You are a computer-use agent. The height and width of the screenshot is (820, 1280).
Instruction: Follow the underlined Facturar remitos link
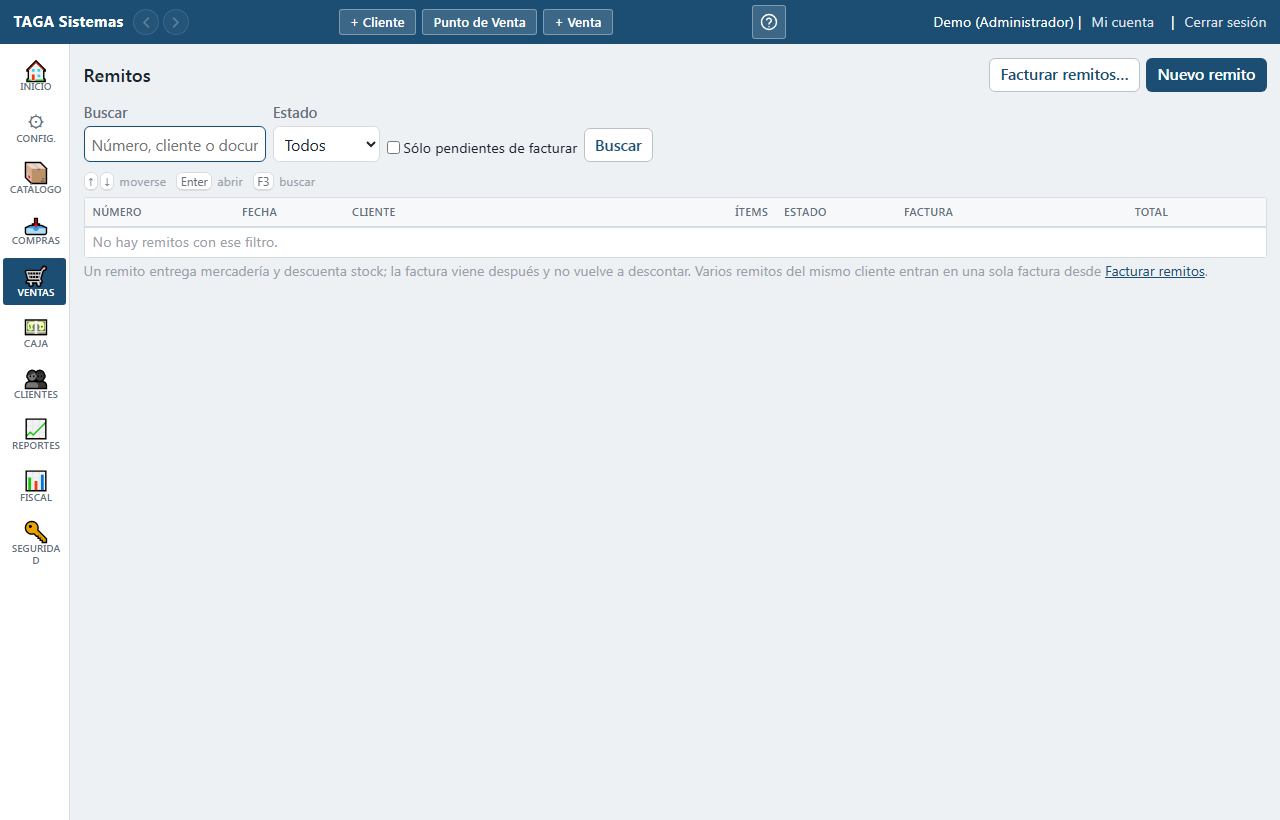pyautogui.click(x=1155, y=271)
